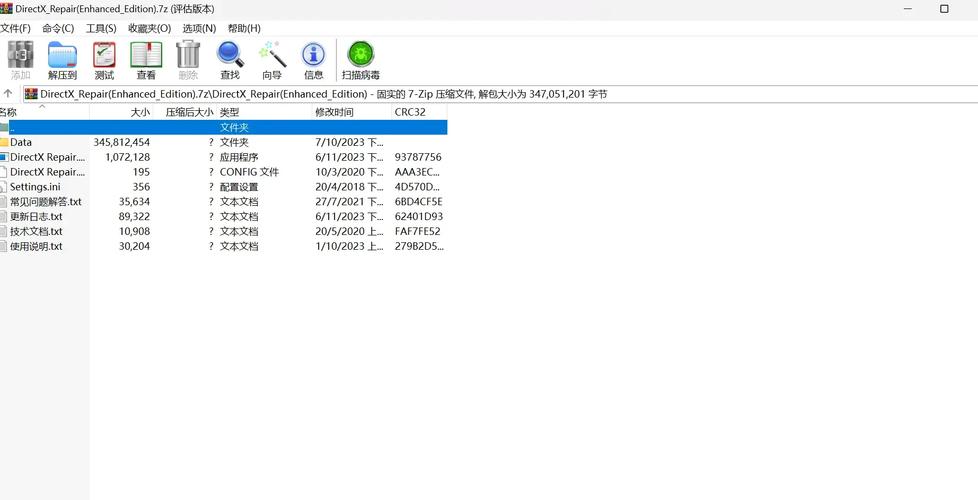The image size is (978, 500).
Task: Select the parent folder ".." row
Action: pos(223,127)
